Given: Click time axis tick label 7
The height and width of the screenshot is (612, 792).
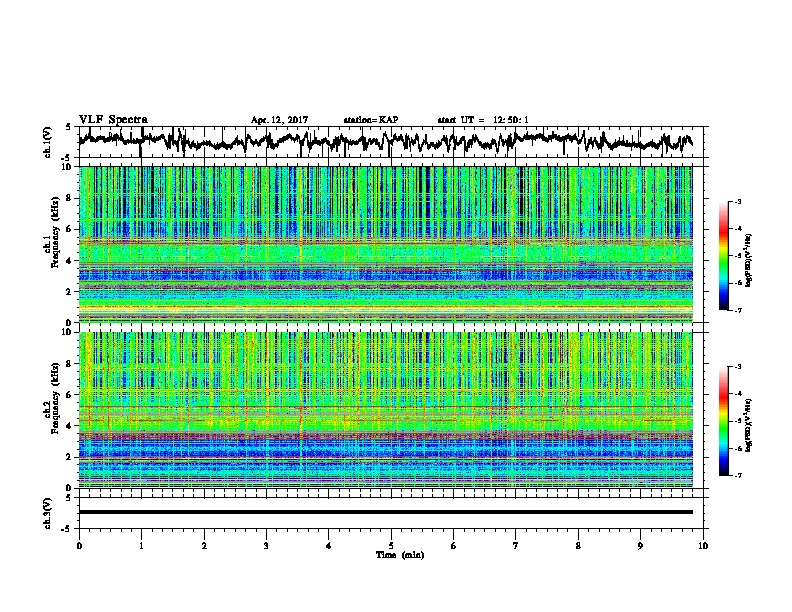Looking at the screenshot, I should click(516, 546).
